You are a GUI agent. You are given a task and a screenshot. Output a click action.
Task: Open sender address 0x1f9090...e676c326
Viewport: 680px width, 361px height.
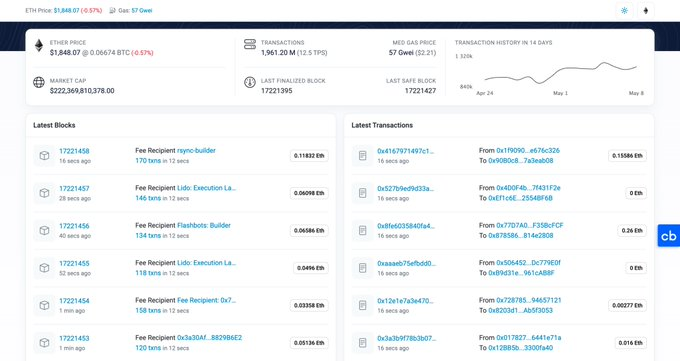click(528, 150)
